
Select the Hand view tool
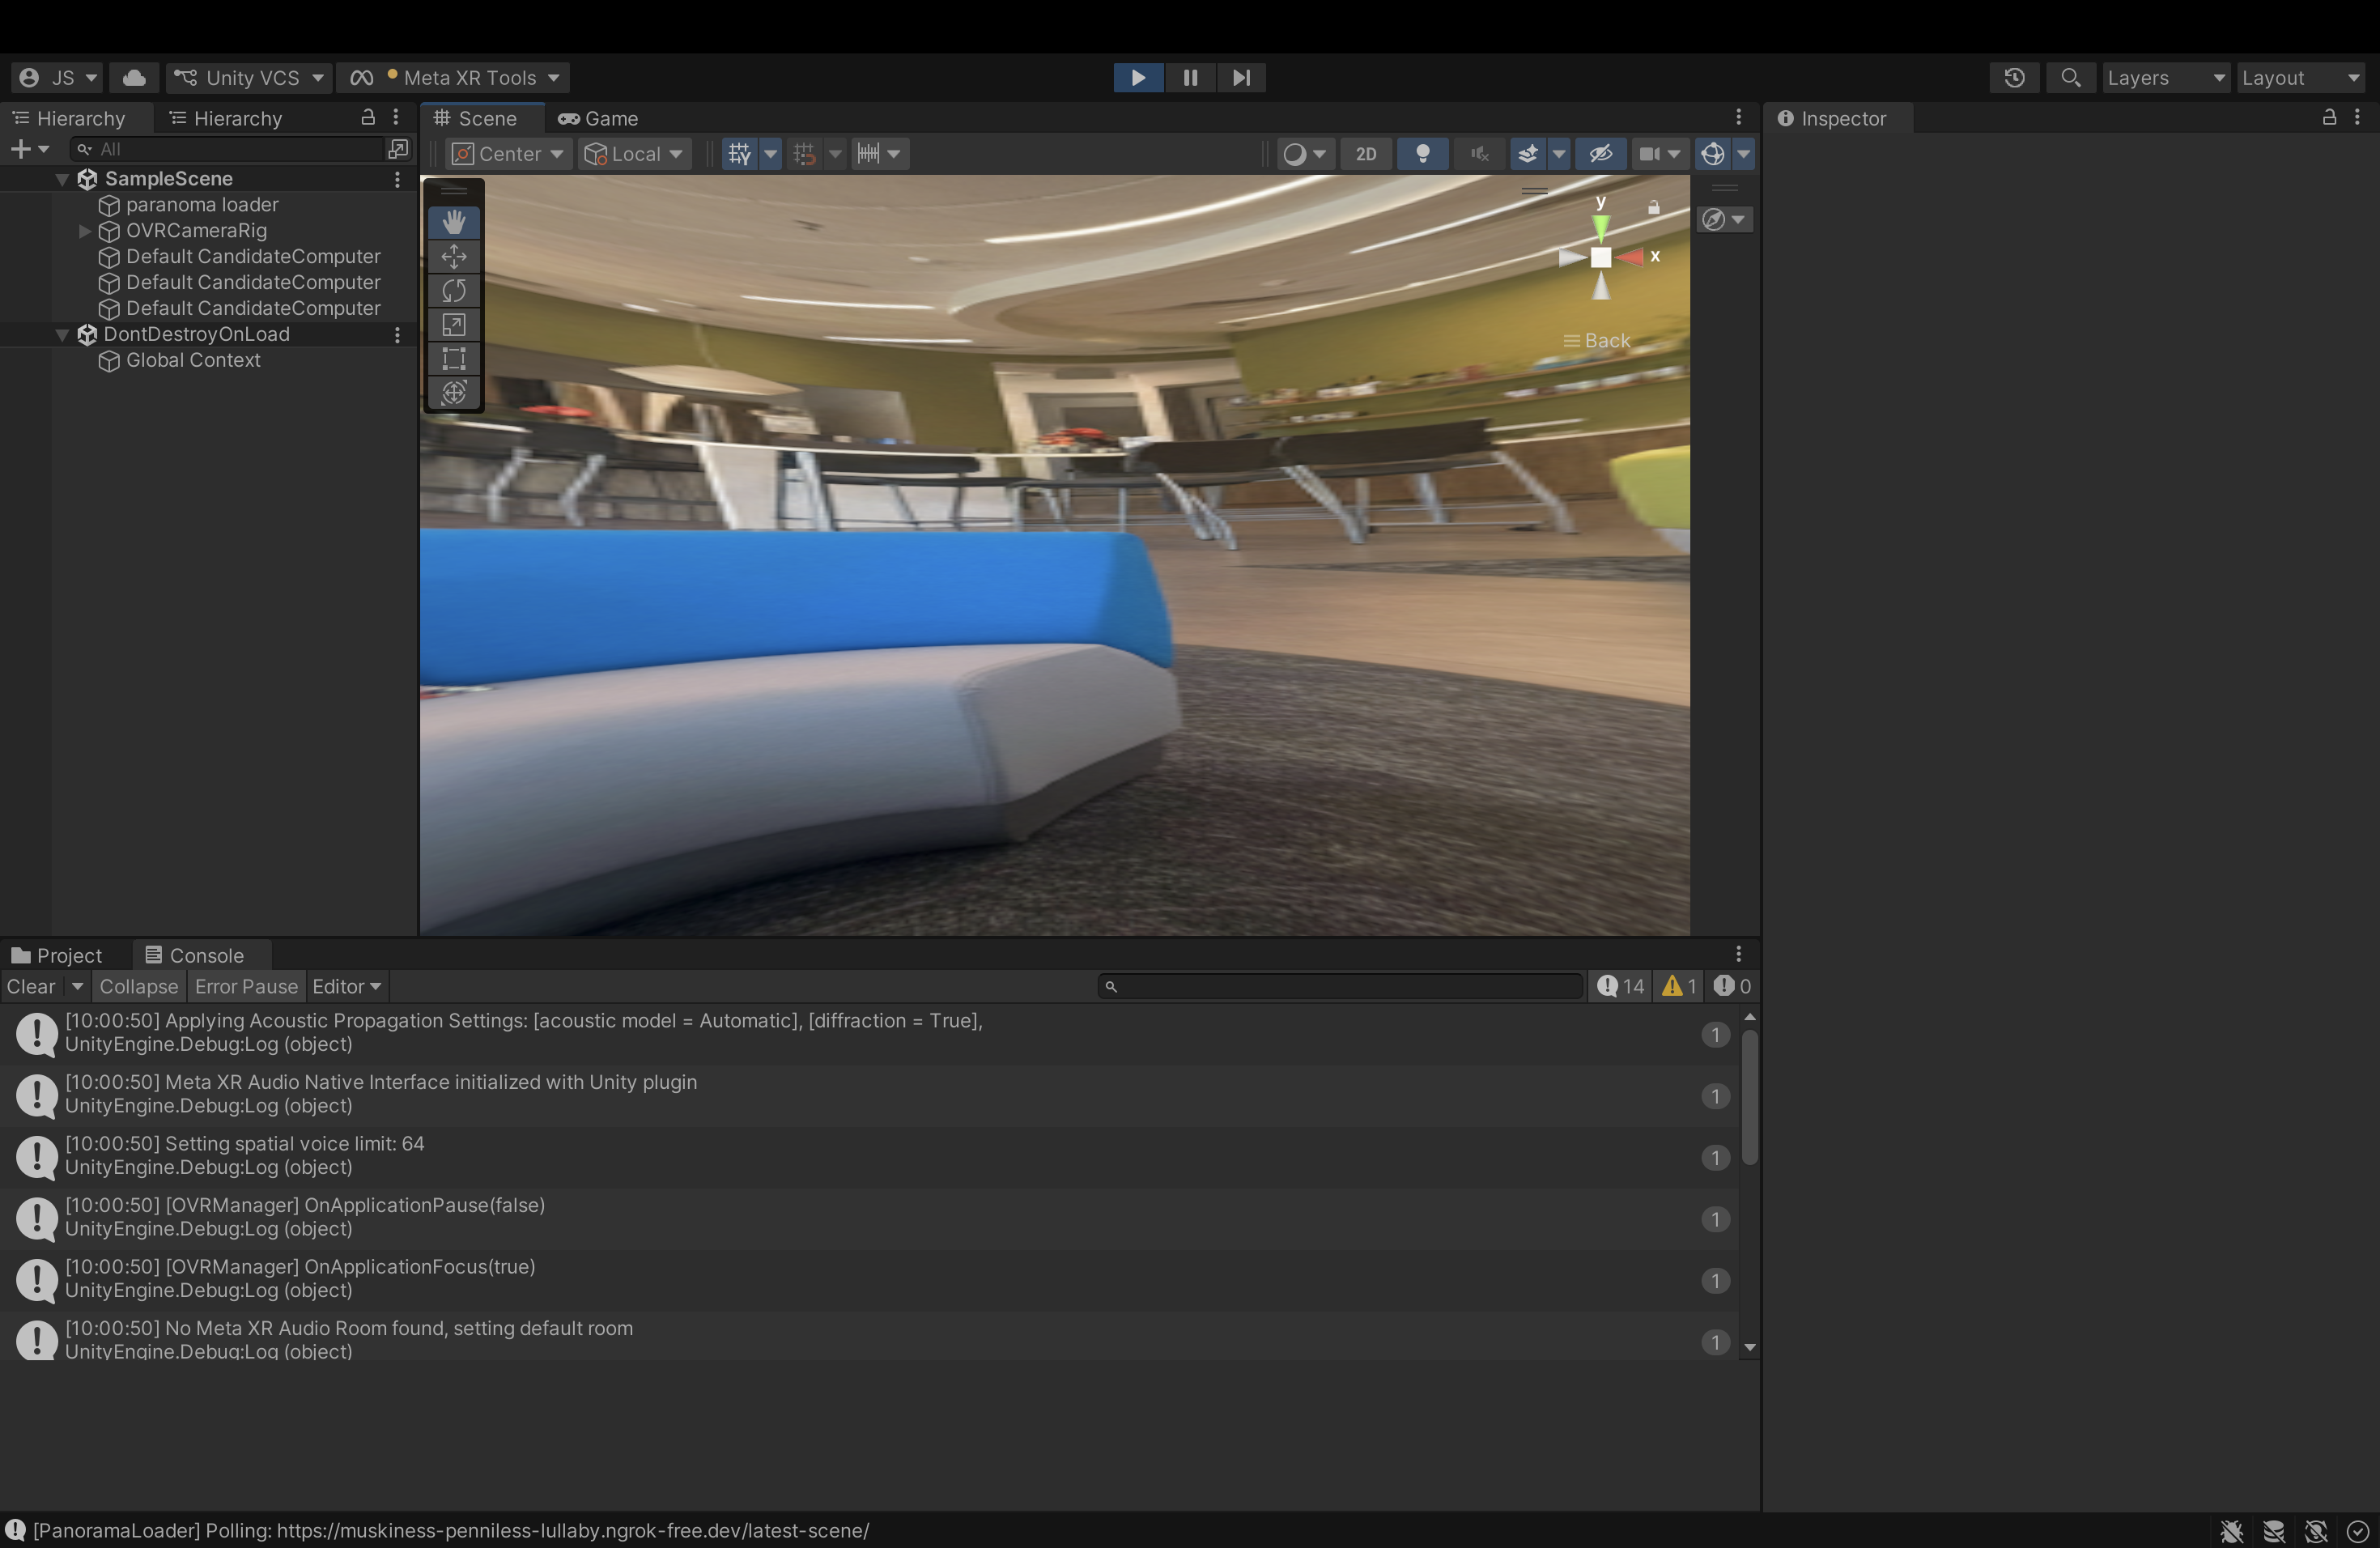(454, 222)
